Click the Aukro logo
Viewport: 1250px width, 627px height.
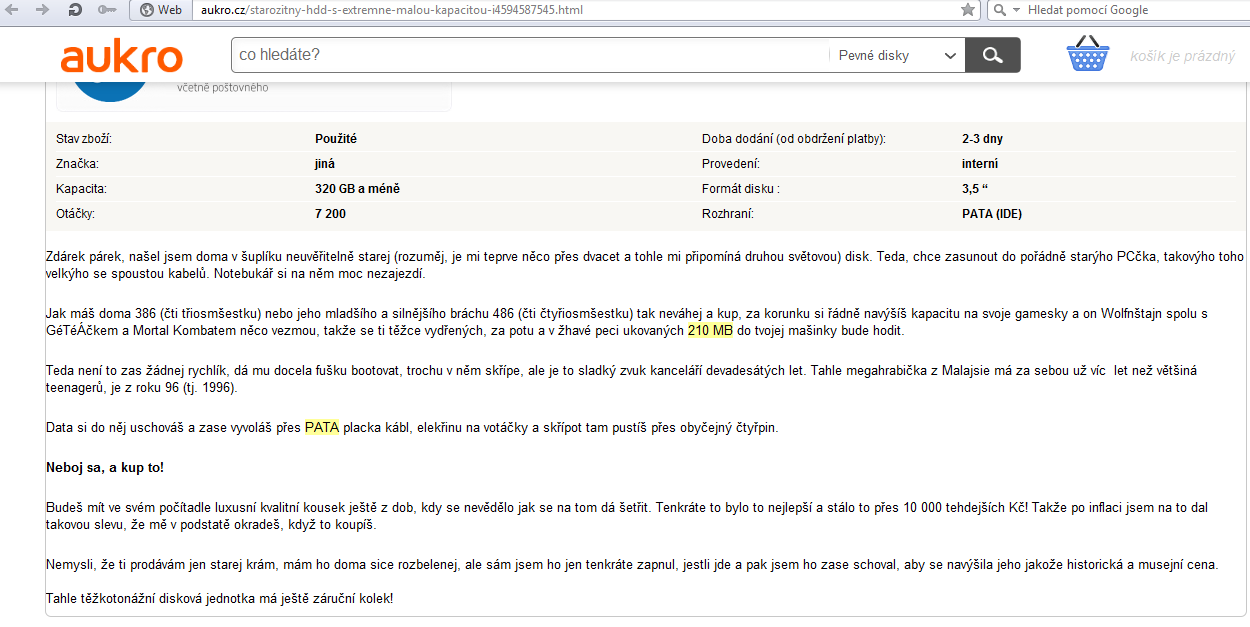(x=121, y=56)
